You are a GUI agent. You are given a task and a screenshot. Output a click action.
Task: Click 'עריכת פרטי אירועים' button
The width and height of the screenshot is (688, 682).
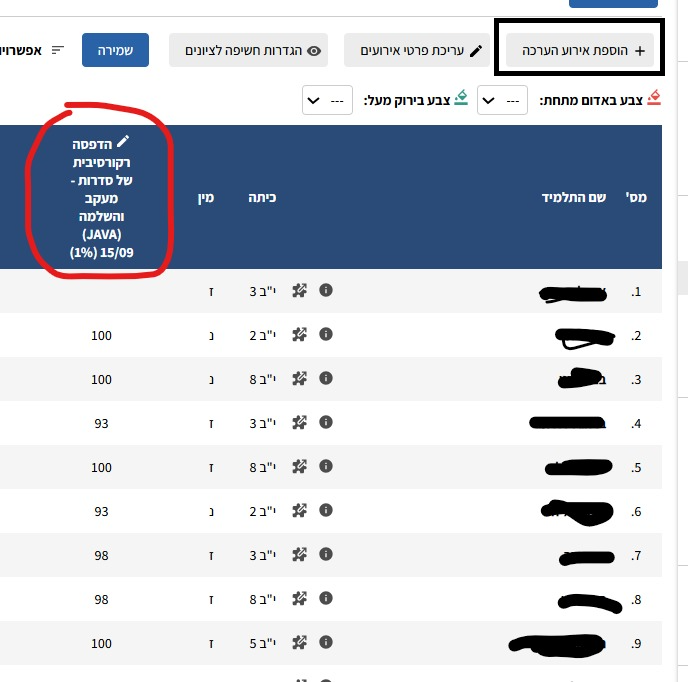click(x=419, y=50)
